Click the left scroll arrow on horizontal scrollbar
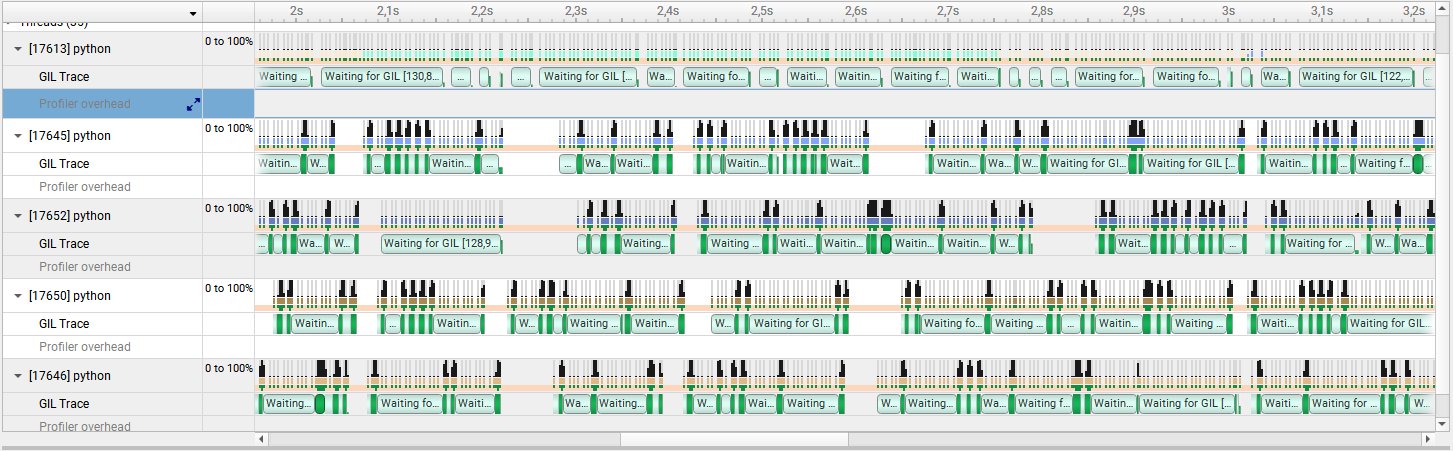The height and width of the screenshot is (451, 1453). click(x=262, y=439)
